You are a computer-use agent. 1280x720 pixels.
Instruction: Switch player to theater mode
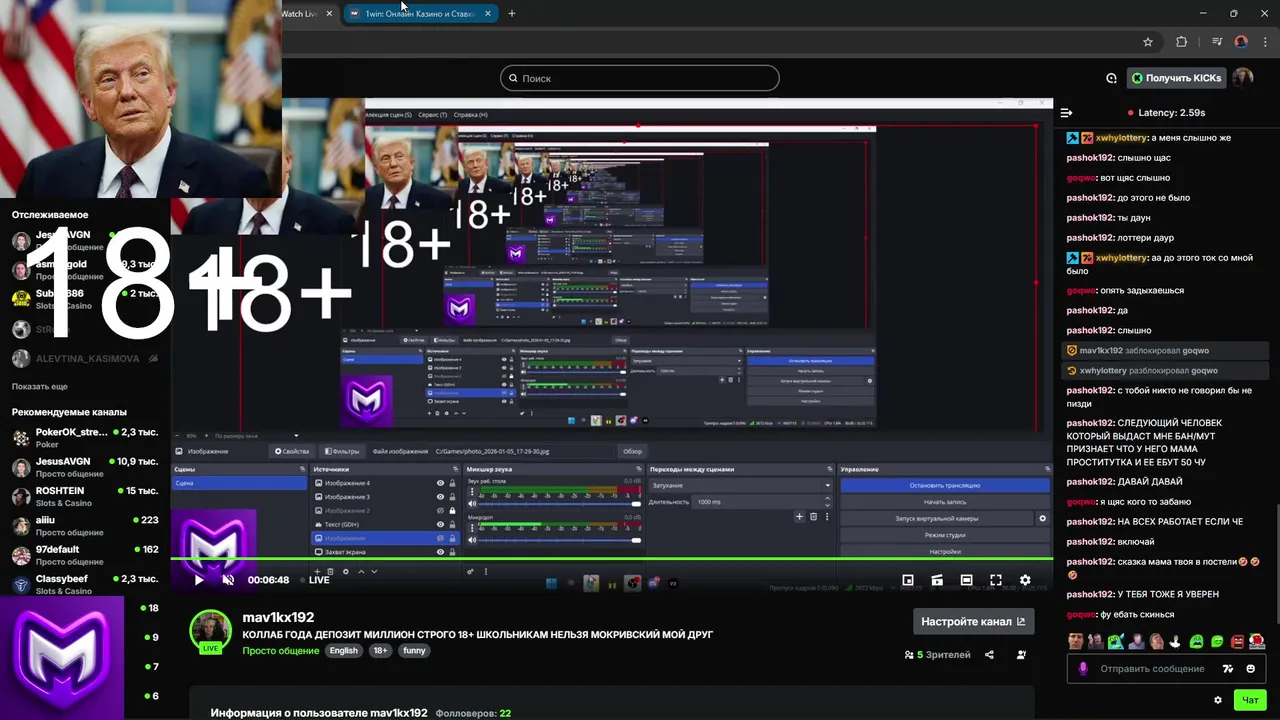[x=966, y=580]
